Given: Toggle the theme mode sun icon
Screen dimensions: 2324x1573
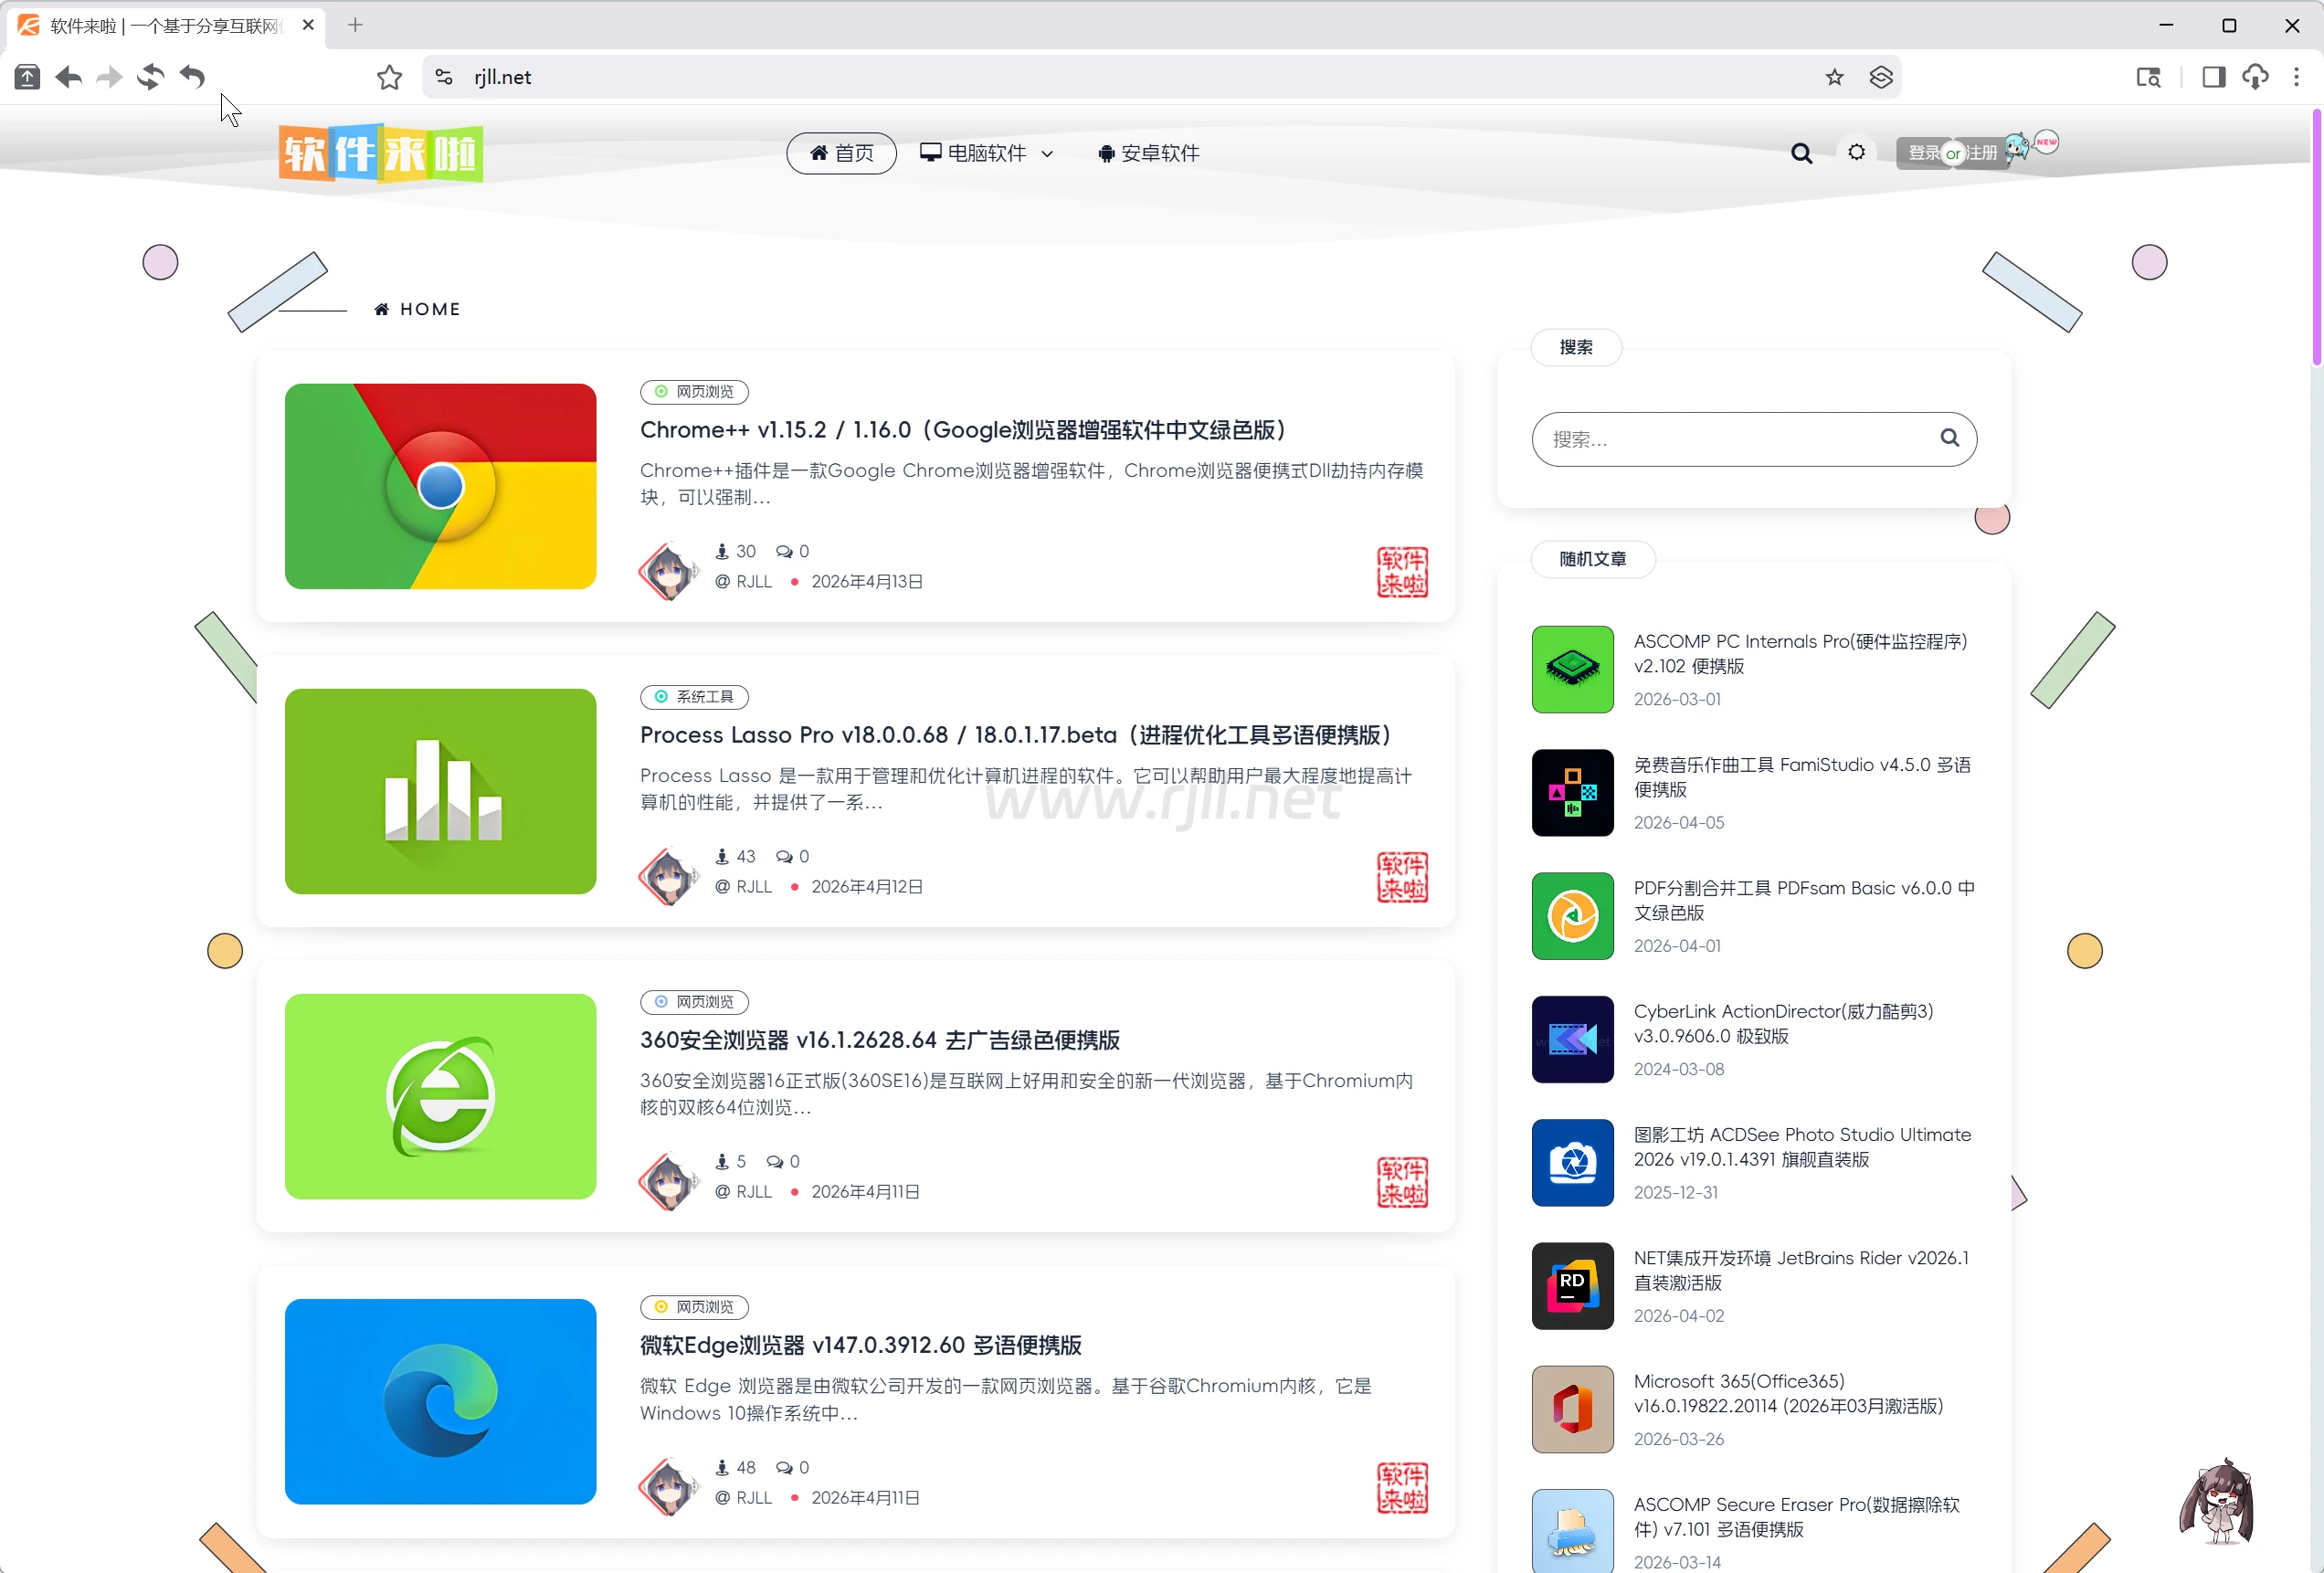Looking at the screenshot, I should coord(1856,152).
